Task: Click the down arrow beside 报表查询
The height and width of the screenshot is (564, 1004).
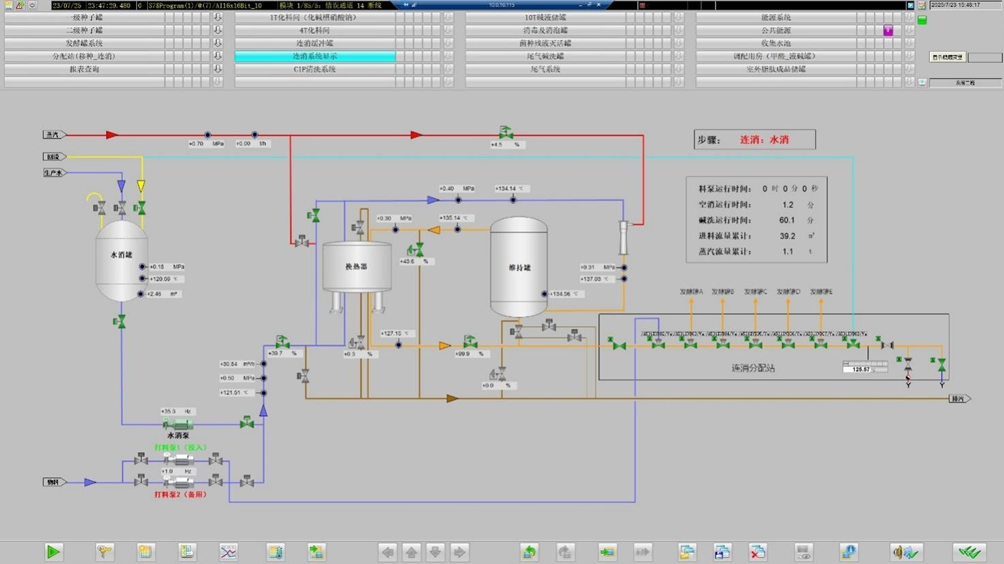Action: click(x=218, y=70)
